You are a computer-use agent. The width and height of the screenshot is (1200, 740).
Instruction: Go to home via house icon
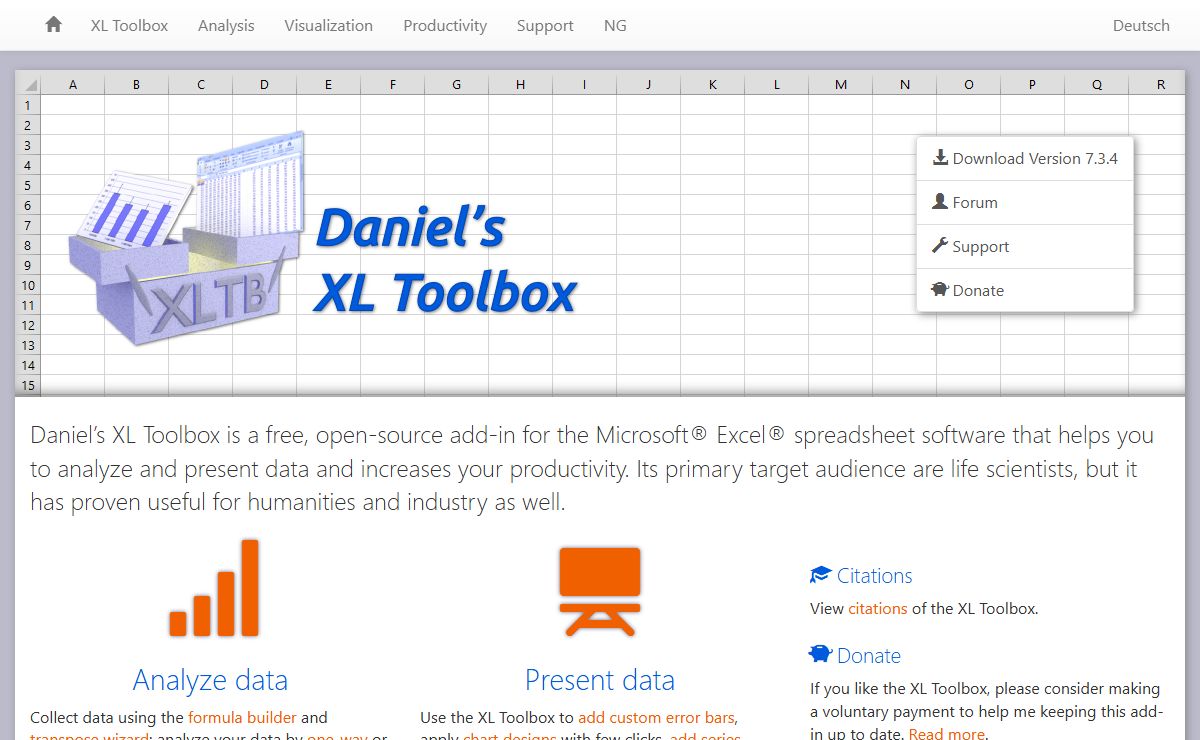pos(53,25)
